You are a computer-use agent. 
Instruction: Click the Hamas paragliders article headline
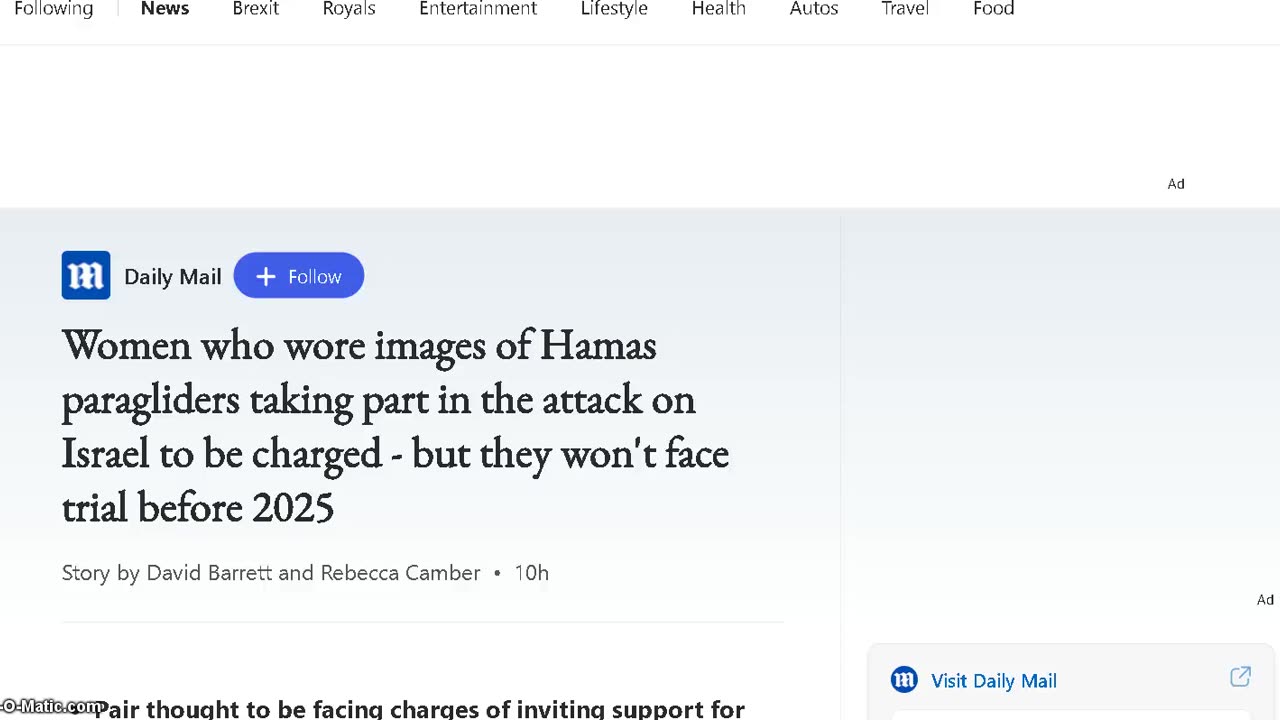pyautogui.click(x=395, y=426)
